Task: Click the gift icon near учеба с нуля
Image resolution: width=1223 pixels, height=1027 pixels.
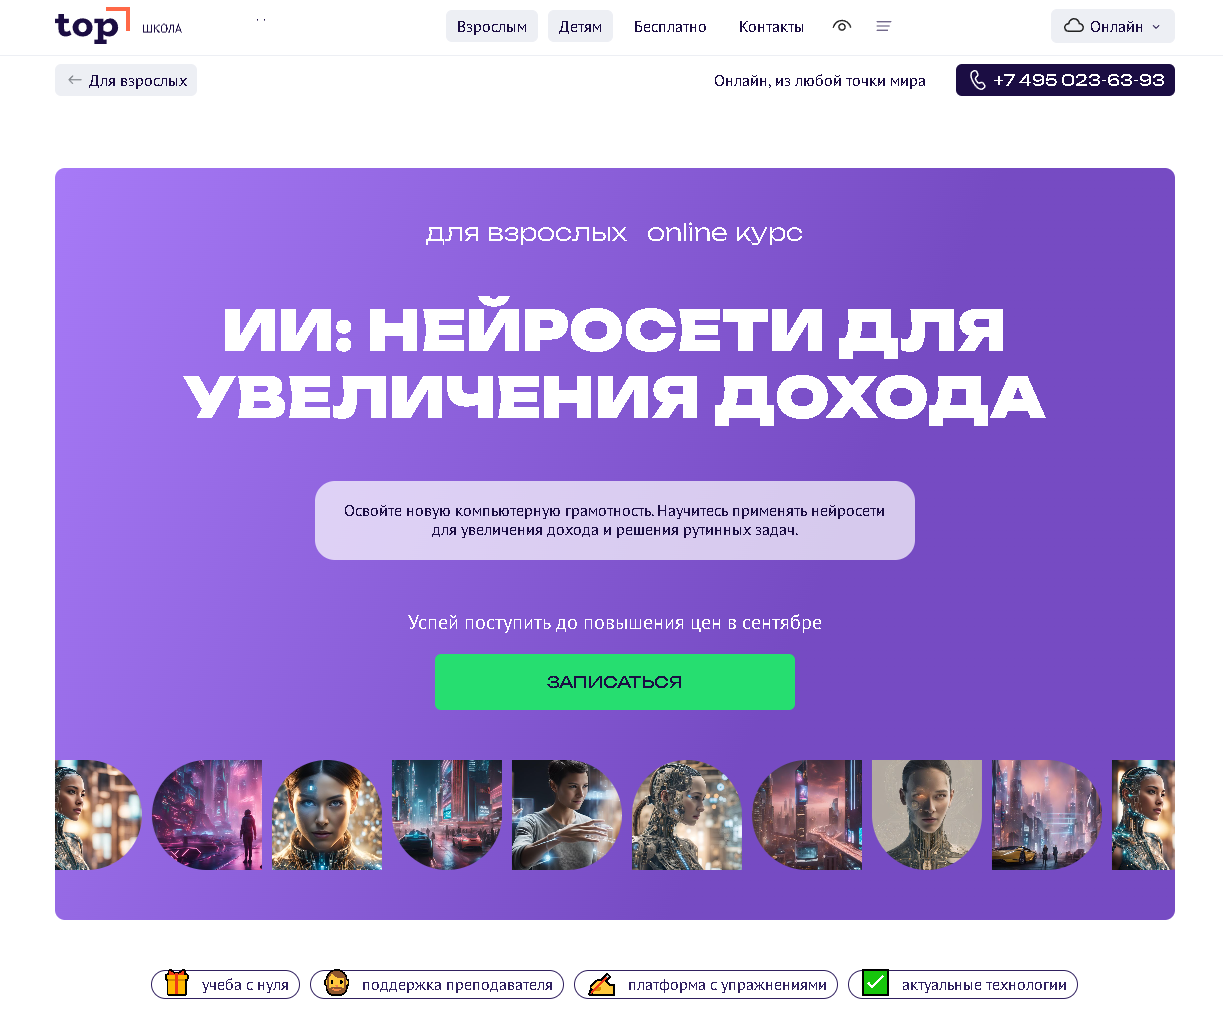Action: [x=177, y=983]
